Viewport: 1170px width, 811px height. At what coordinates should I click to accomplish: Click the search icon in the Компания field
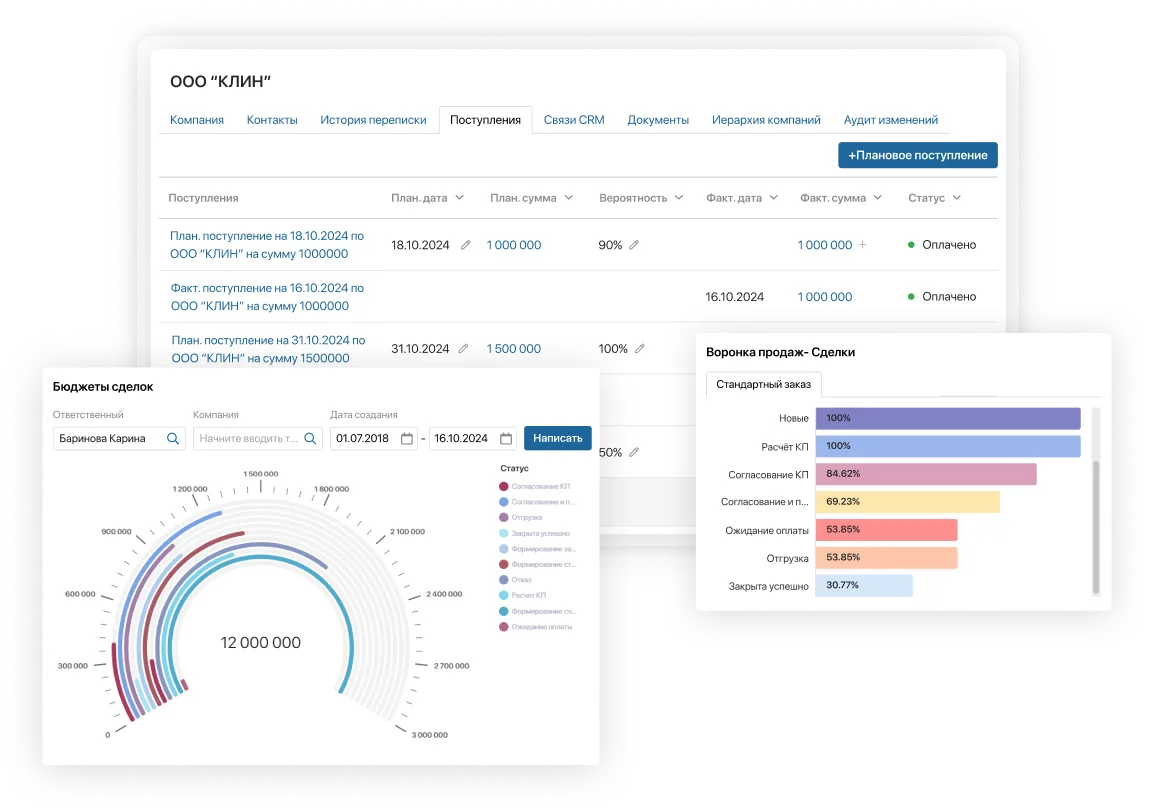click(310, 438)
